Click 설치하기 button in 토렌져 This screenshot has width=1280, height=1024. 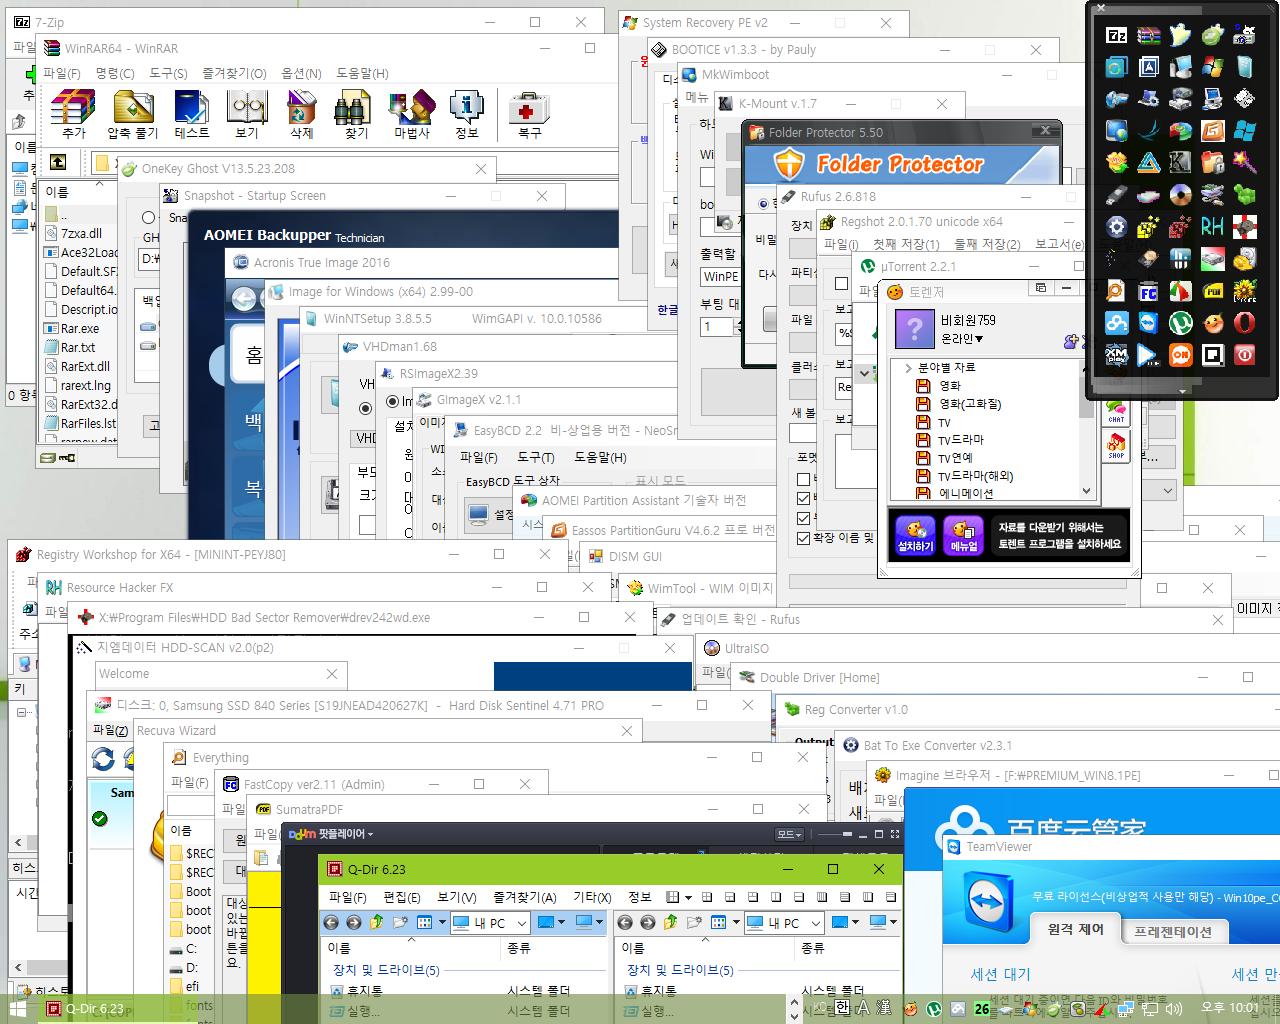click(915, 536)
